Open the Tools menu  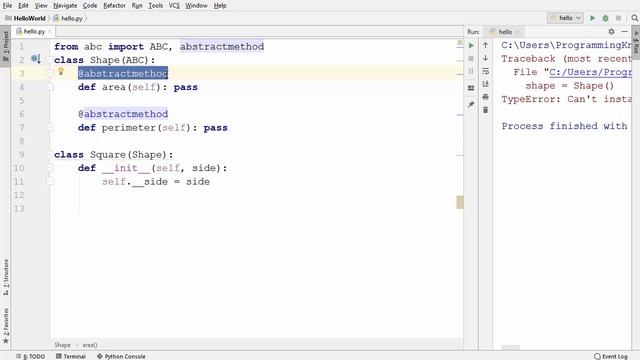pos(156,5)
